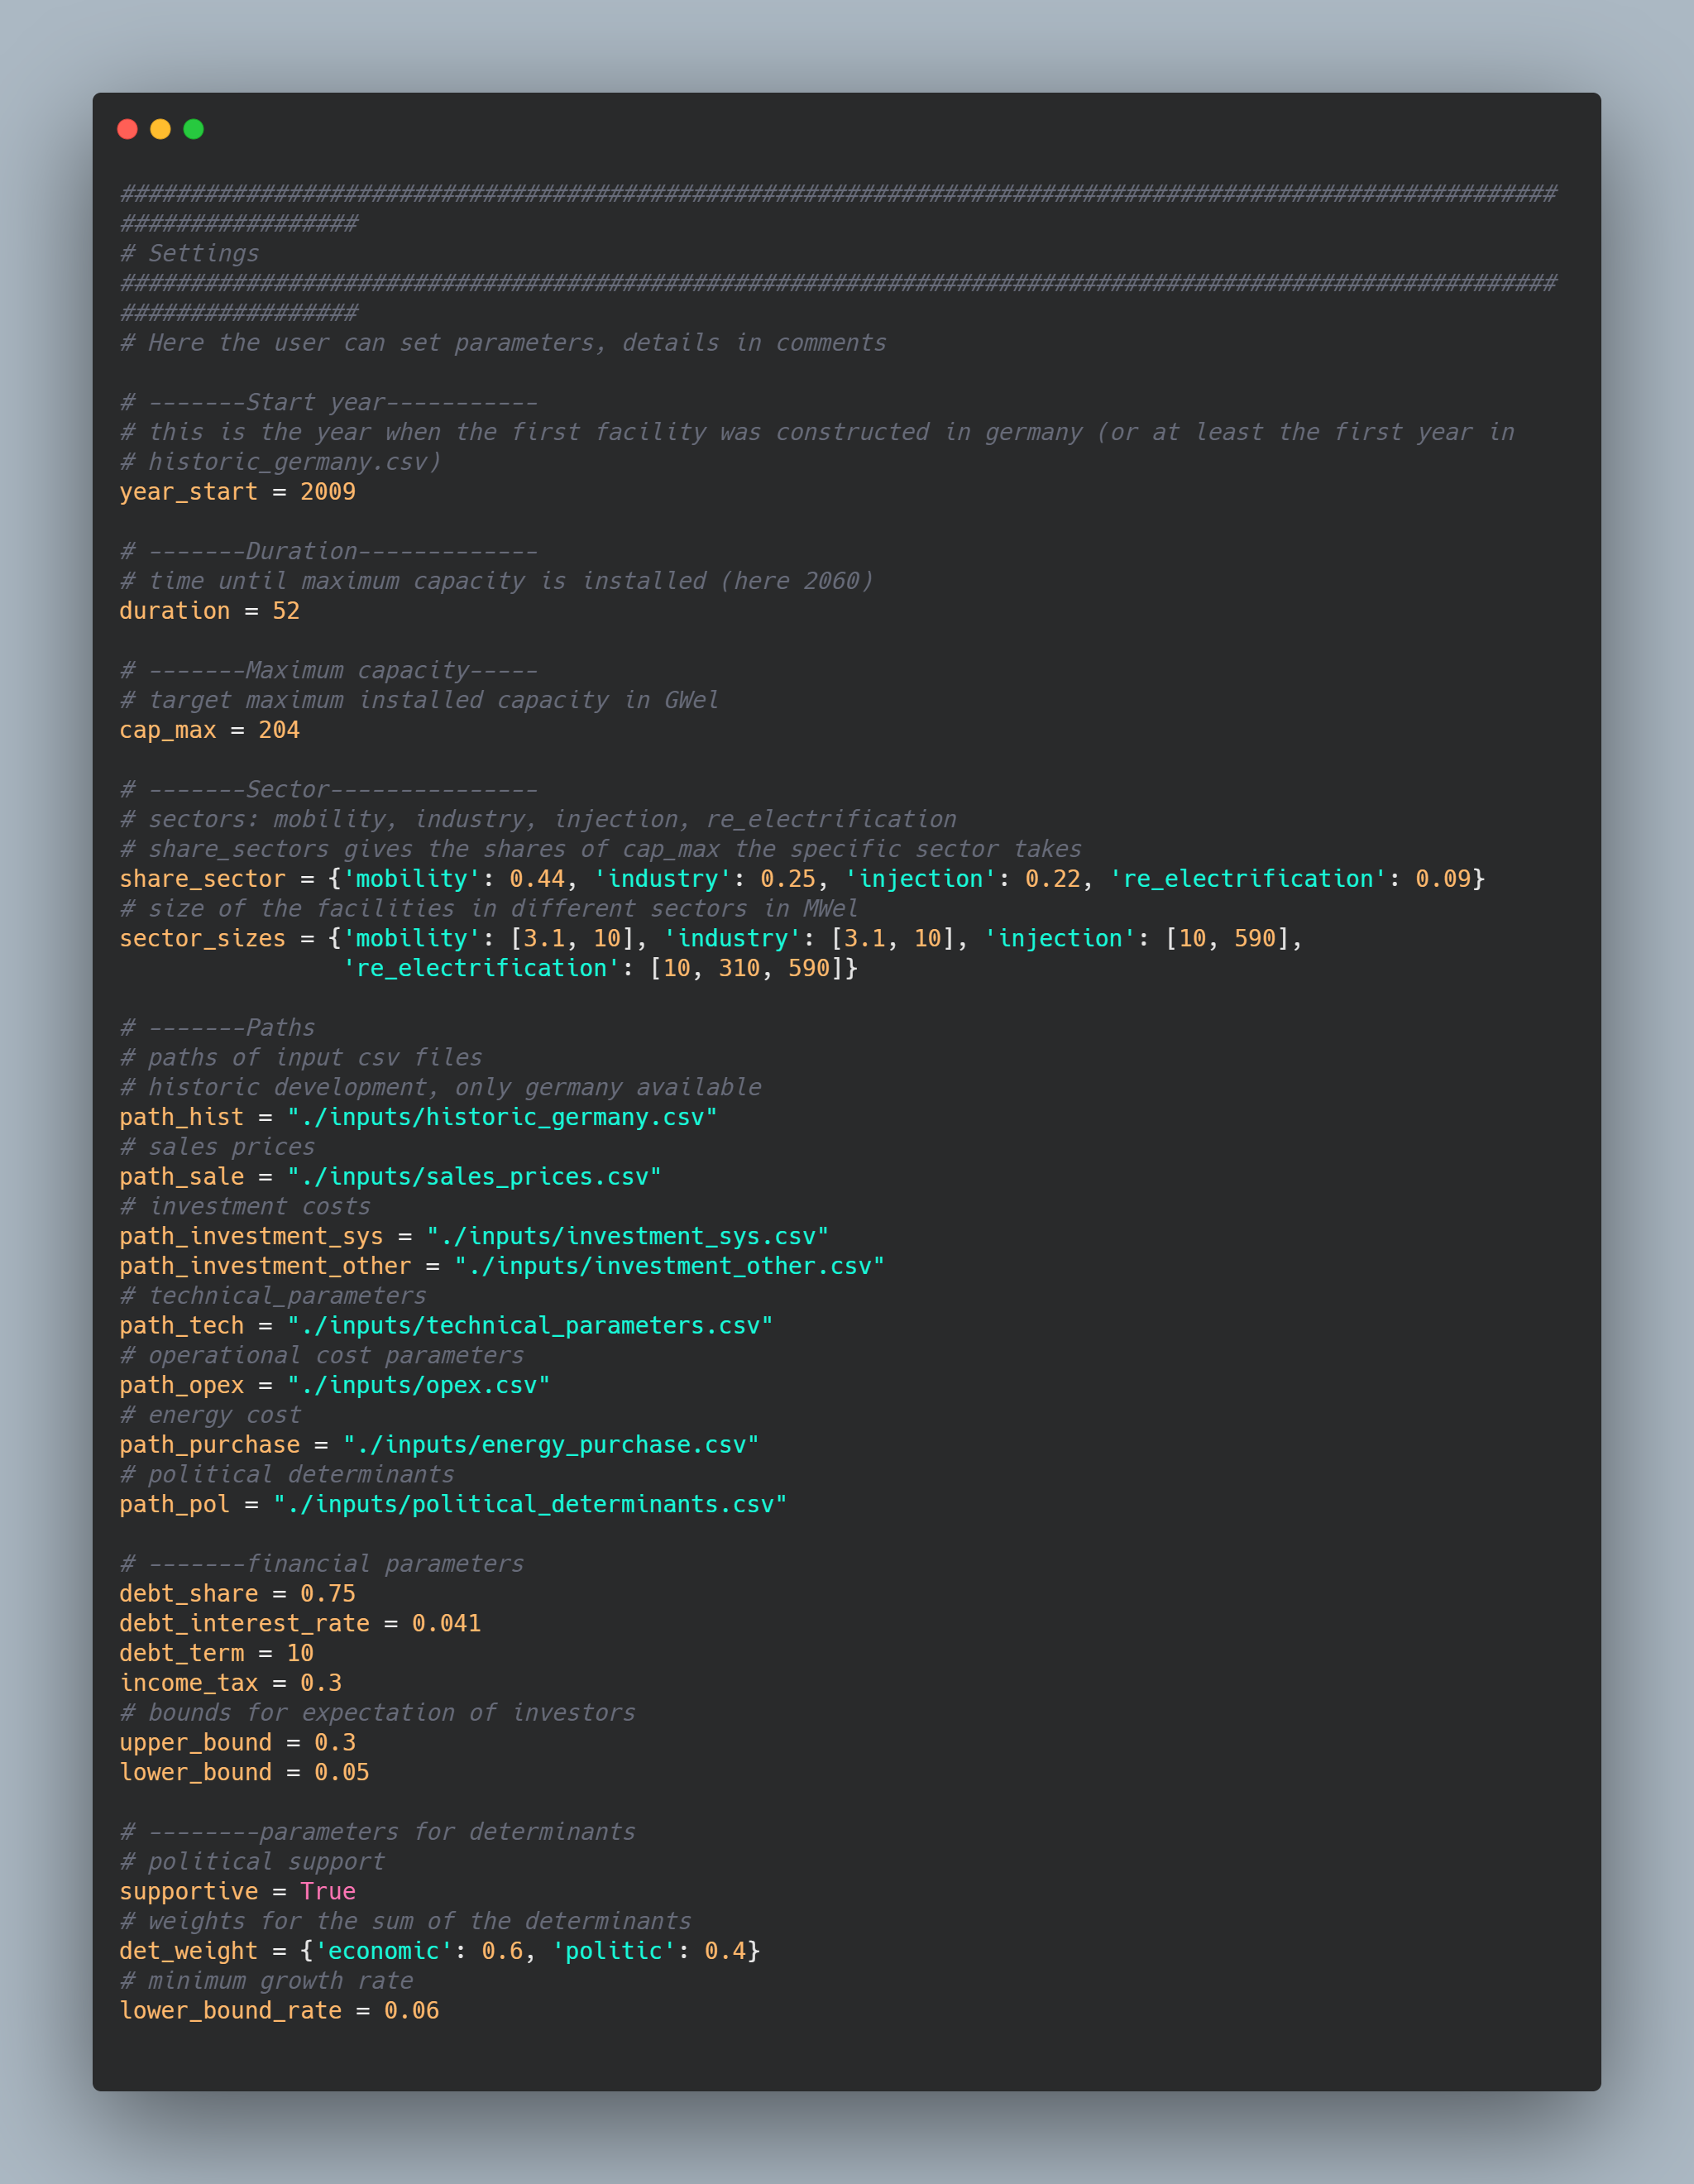Click the '# sales prices' comment
The width and height of the screenshot is (1694, 2184).
coord(217,1147)
